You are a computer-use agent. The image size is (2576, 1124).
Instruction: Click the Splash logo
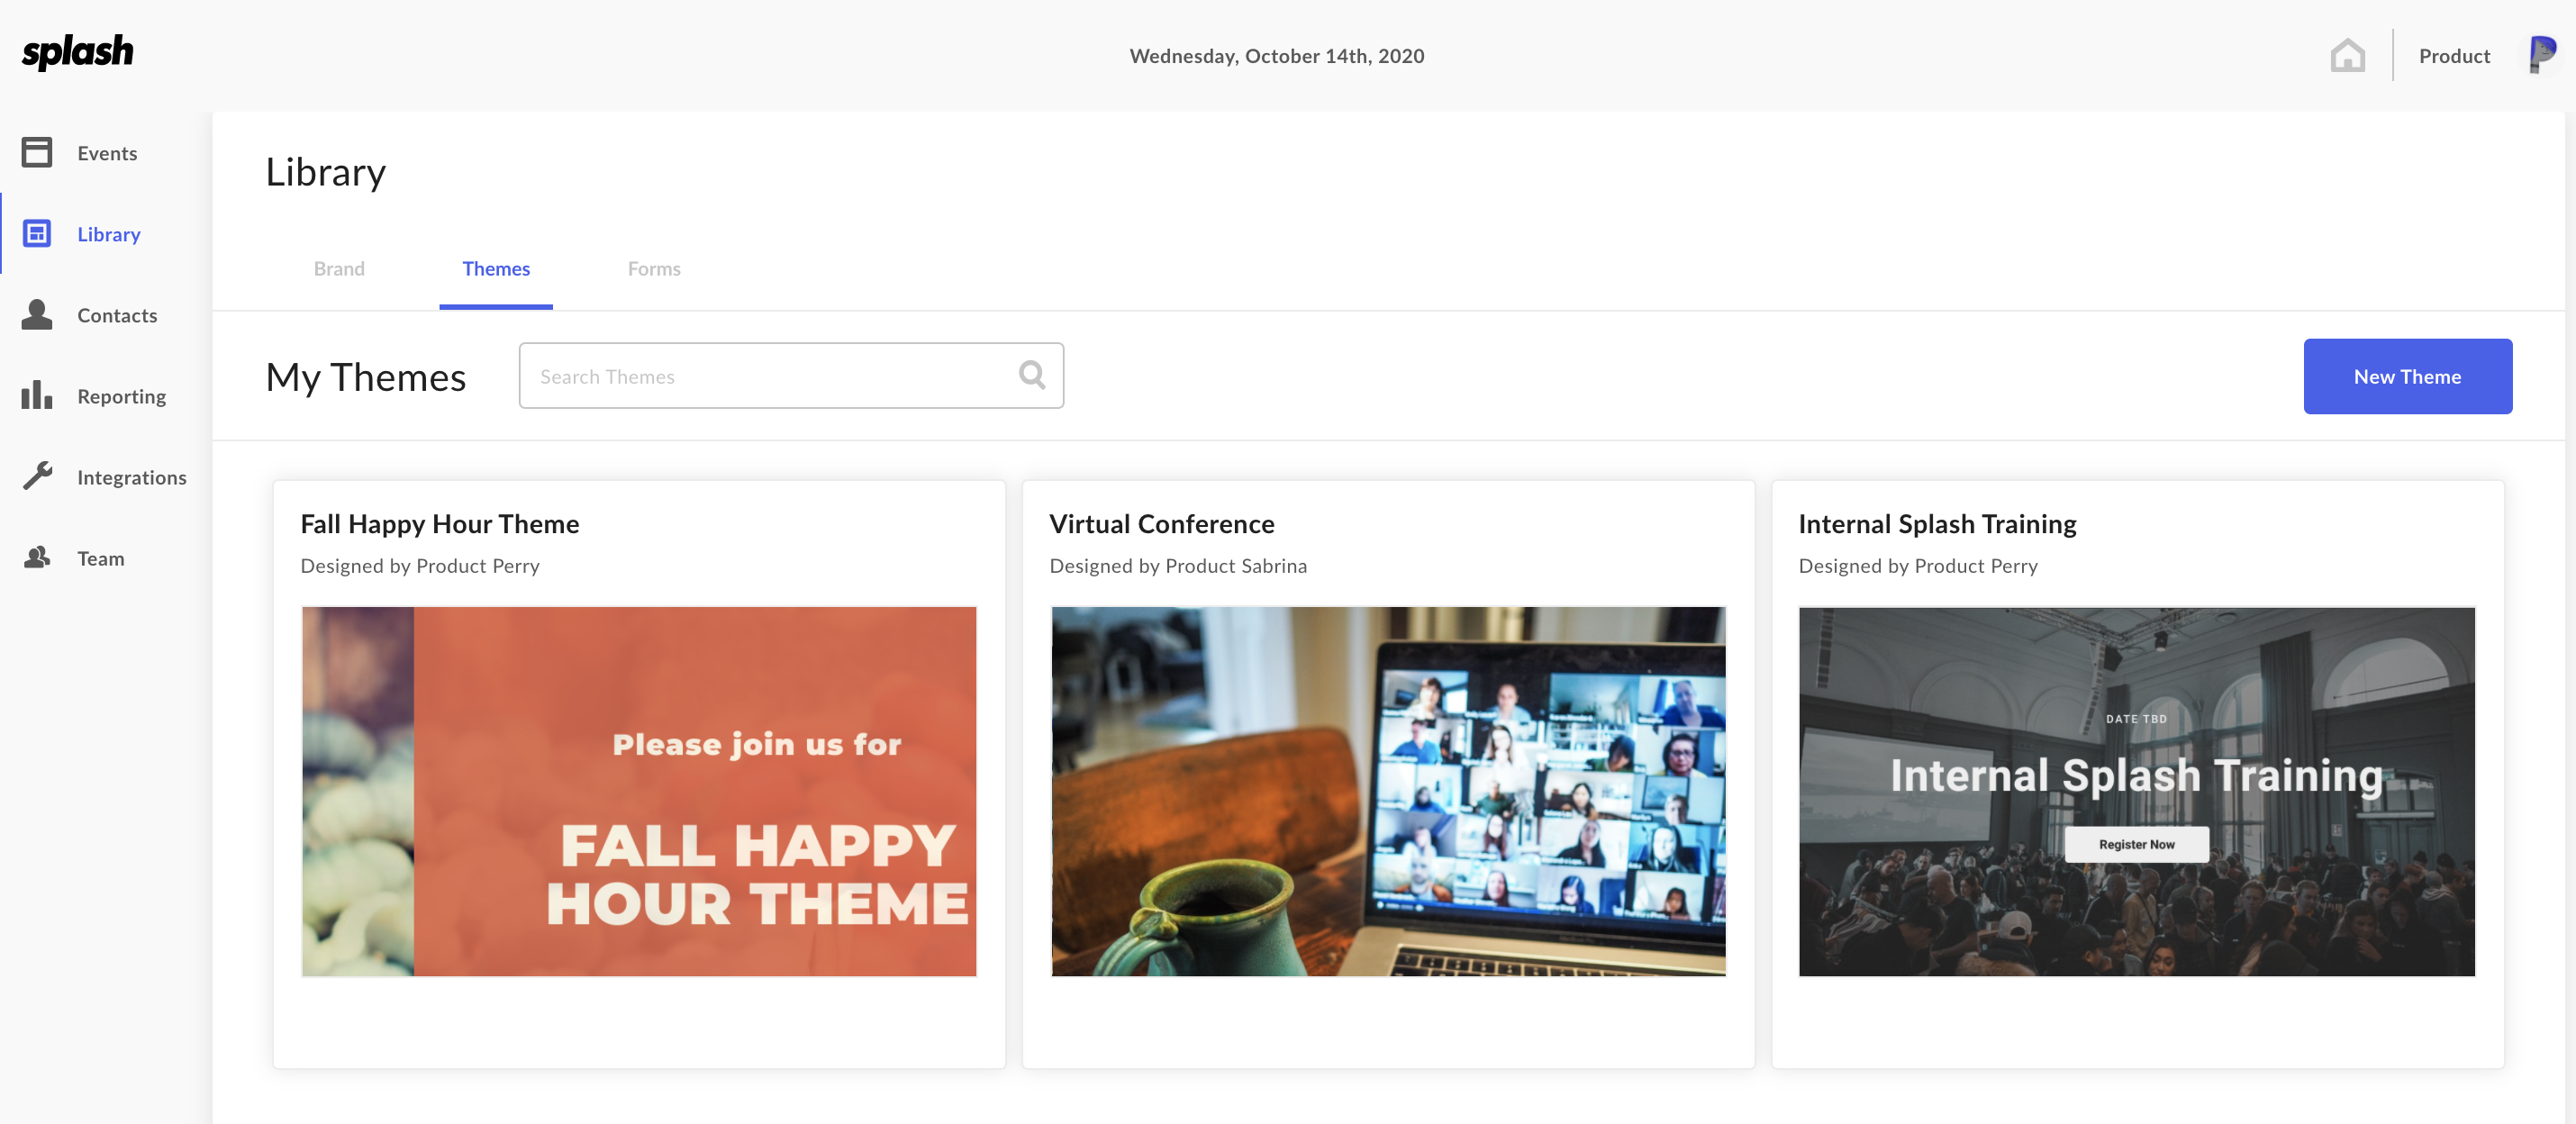(x=77, y=52)
